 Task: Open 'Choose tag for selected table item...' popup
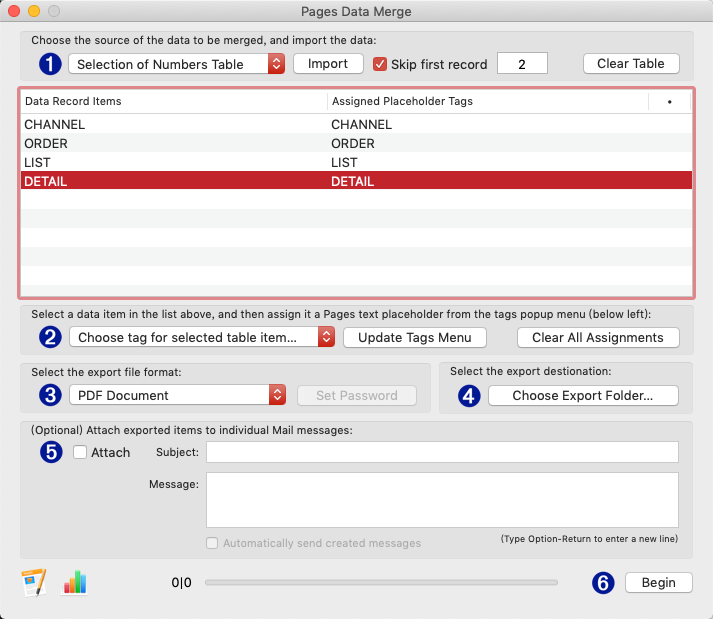coord(202,337)
